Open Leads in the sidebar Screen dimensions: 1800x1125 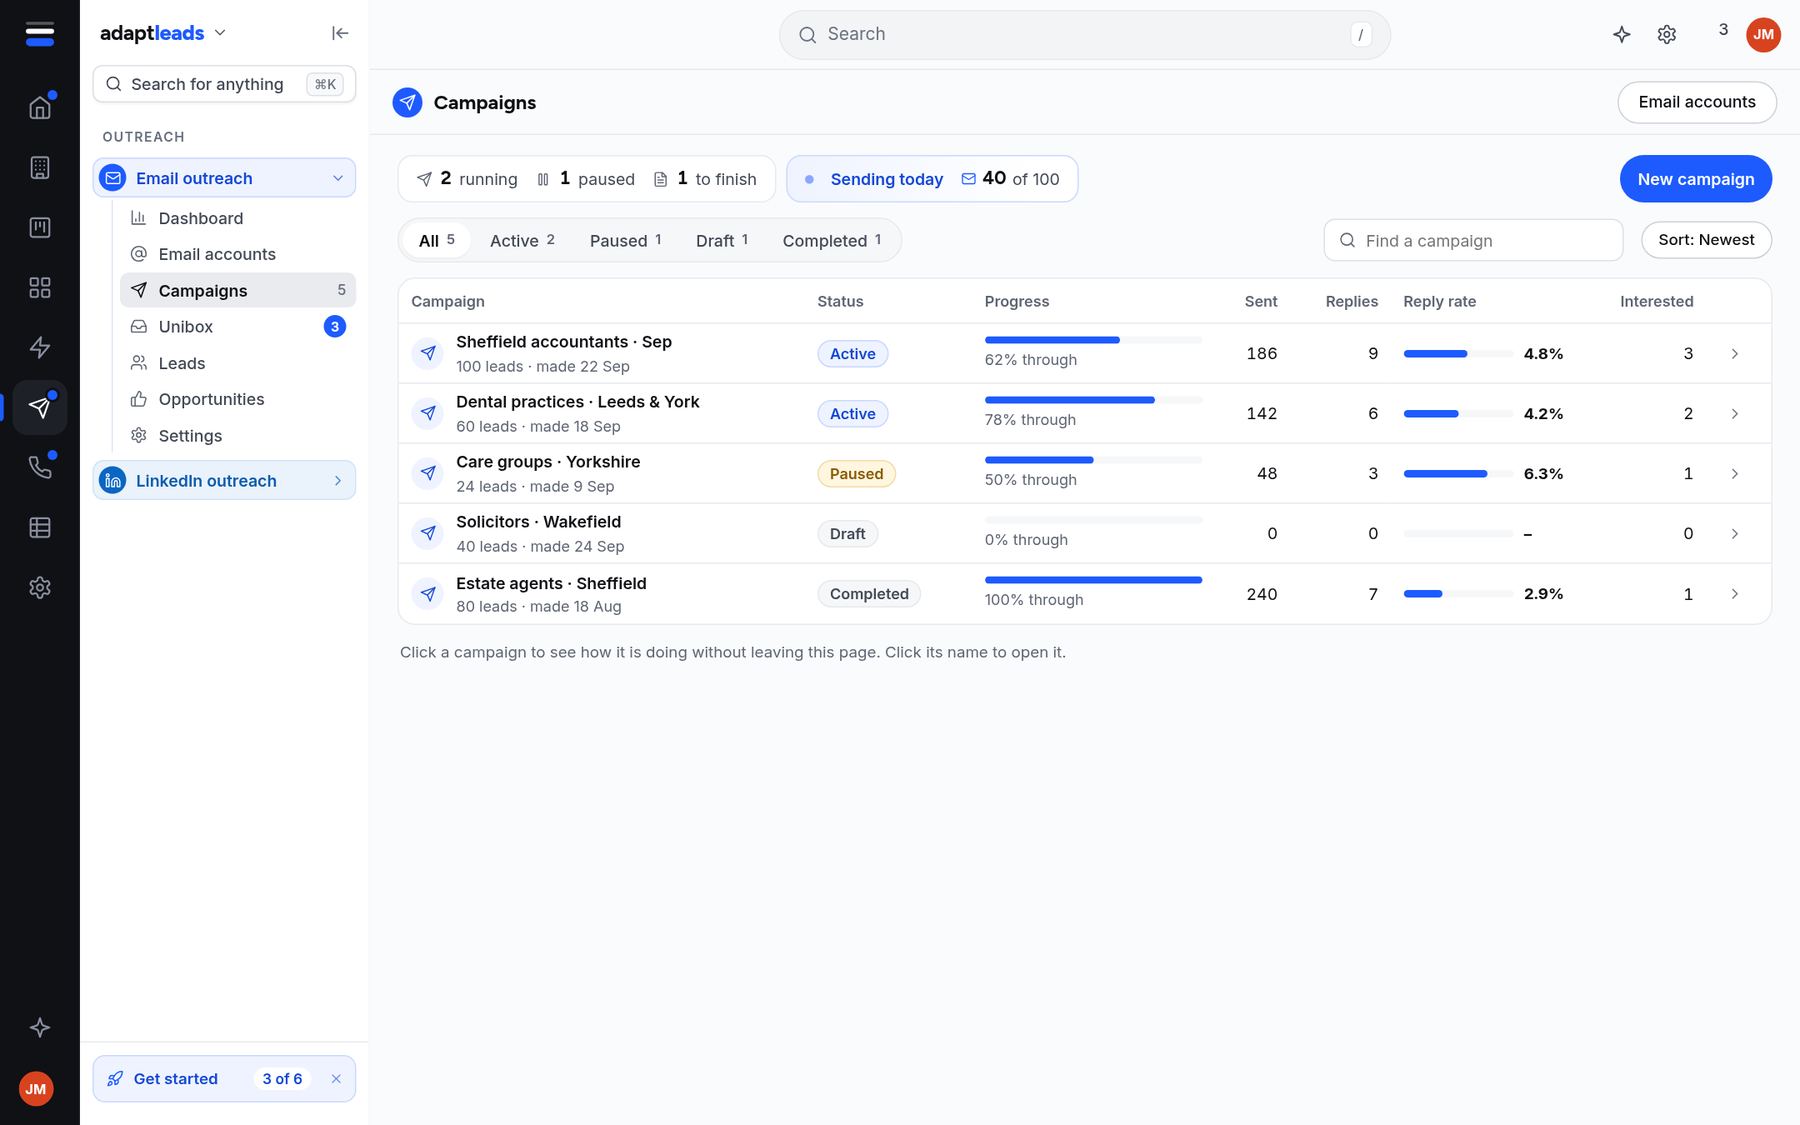tap(238, 363)
